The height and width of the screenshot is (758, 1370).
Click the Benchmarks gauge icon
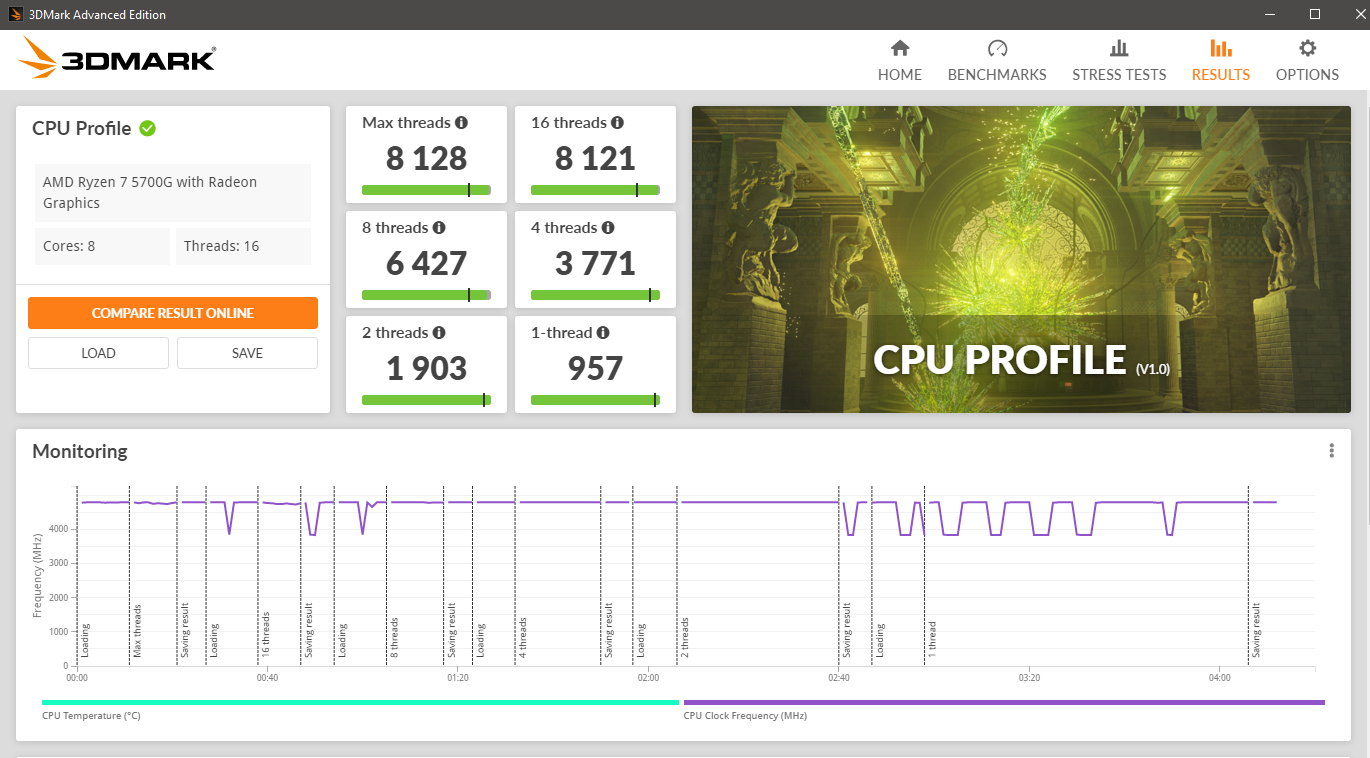pos(997,48)
